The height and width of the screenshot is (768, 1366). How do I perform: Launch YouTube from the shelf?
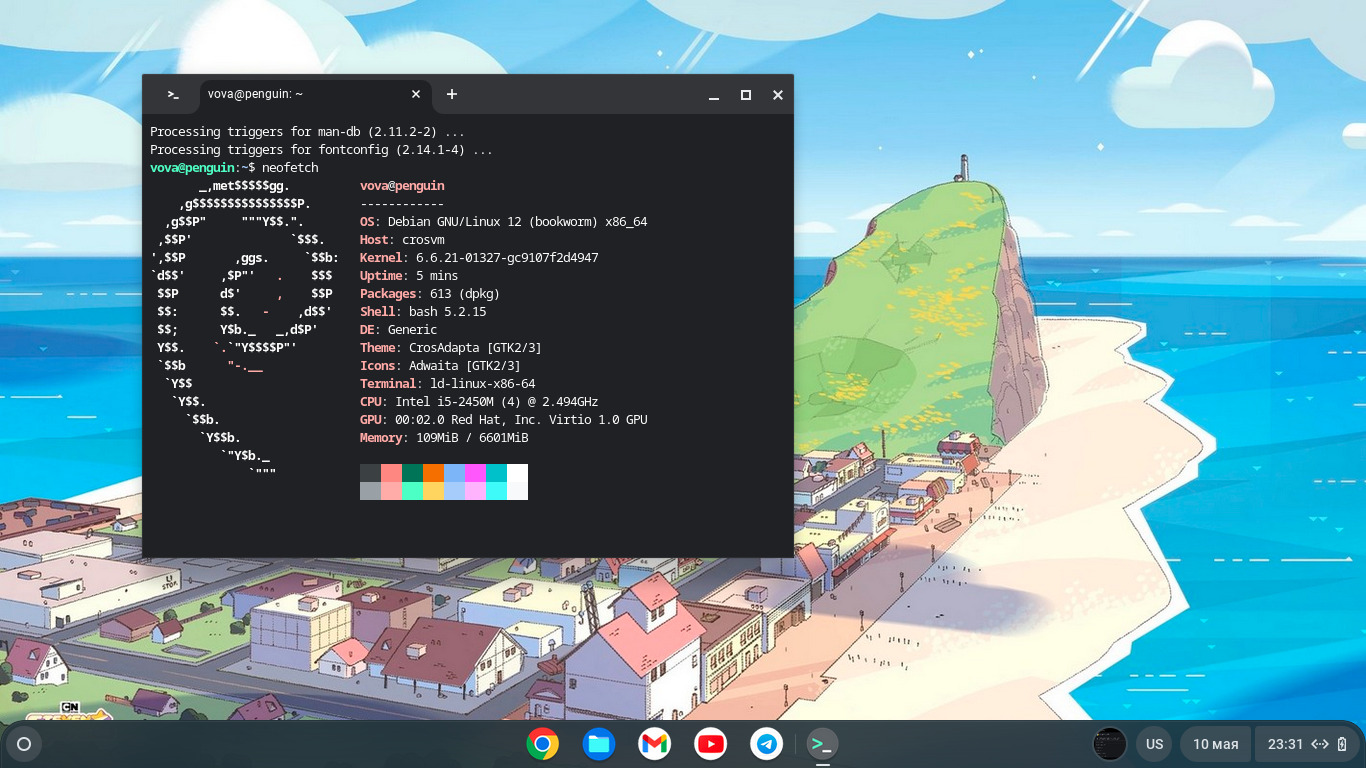coord(711,744)
